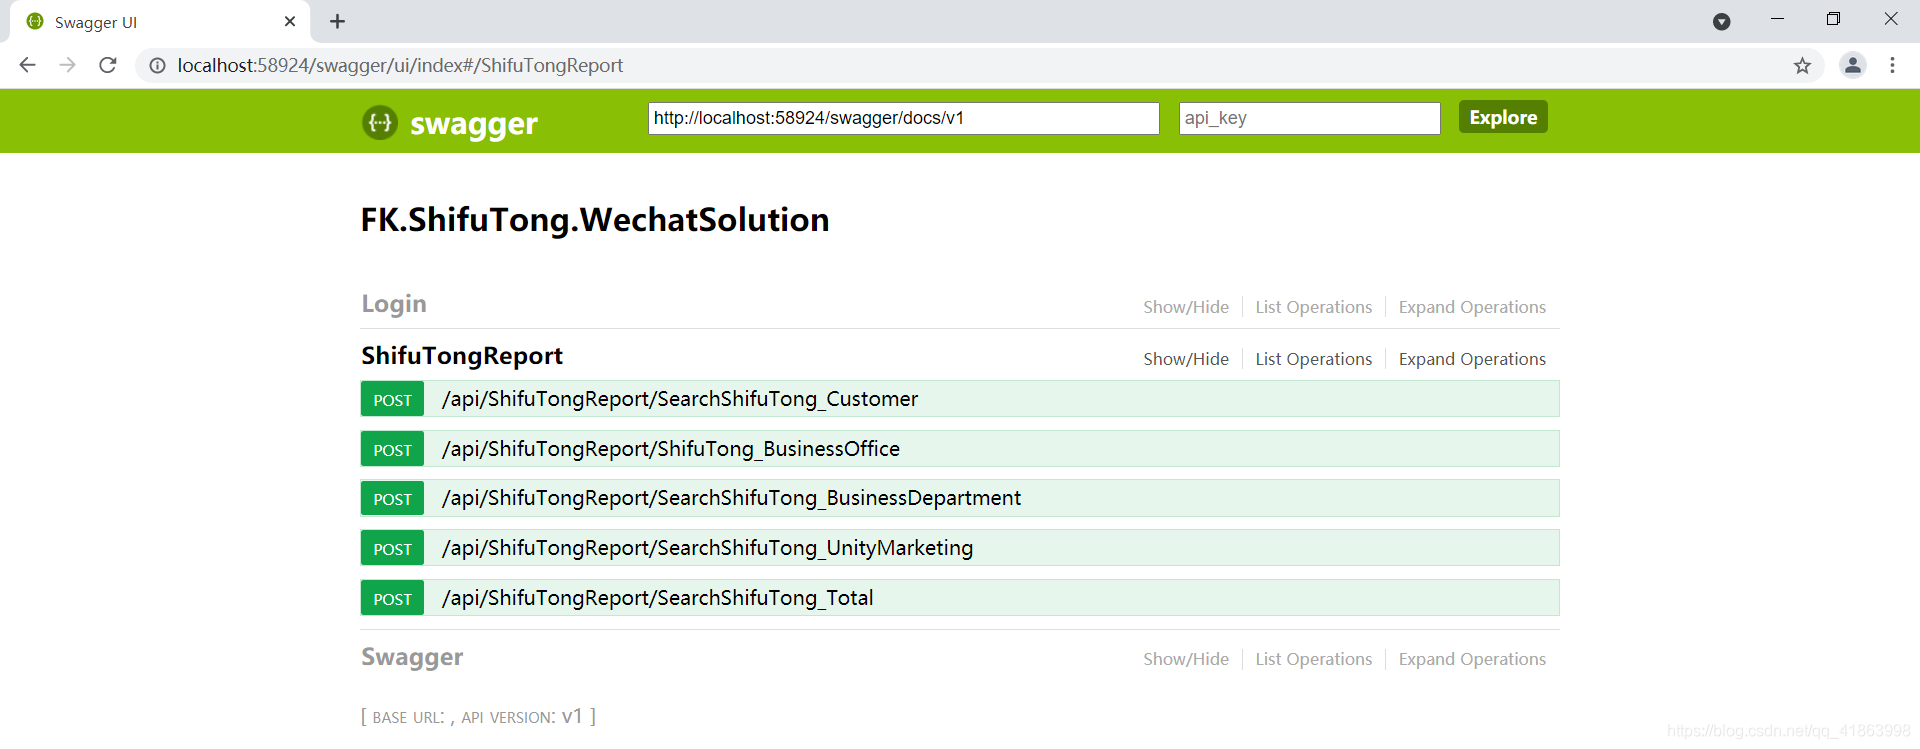Reload the Swagger page
Viewport: 1920px width, 749px height.
[x=108, y=65]
